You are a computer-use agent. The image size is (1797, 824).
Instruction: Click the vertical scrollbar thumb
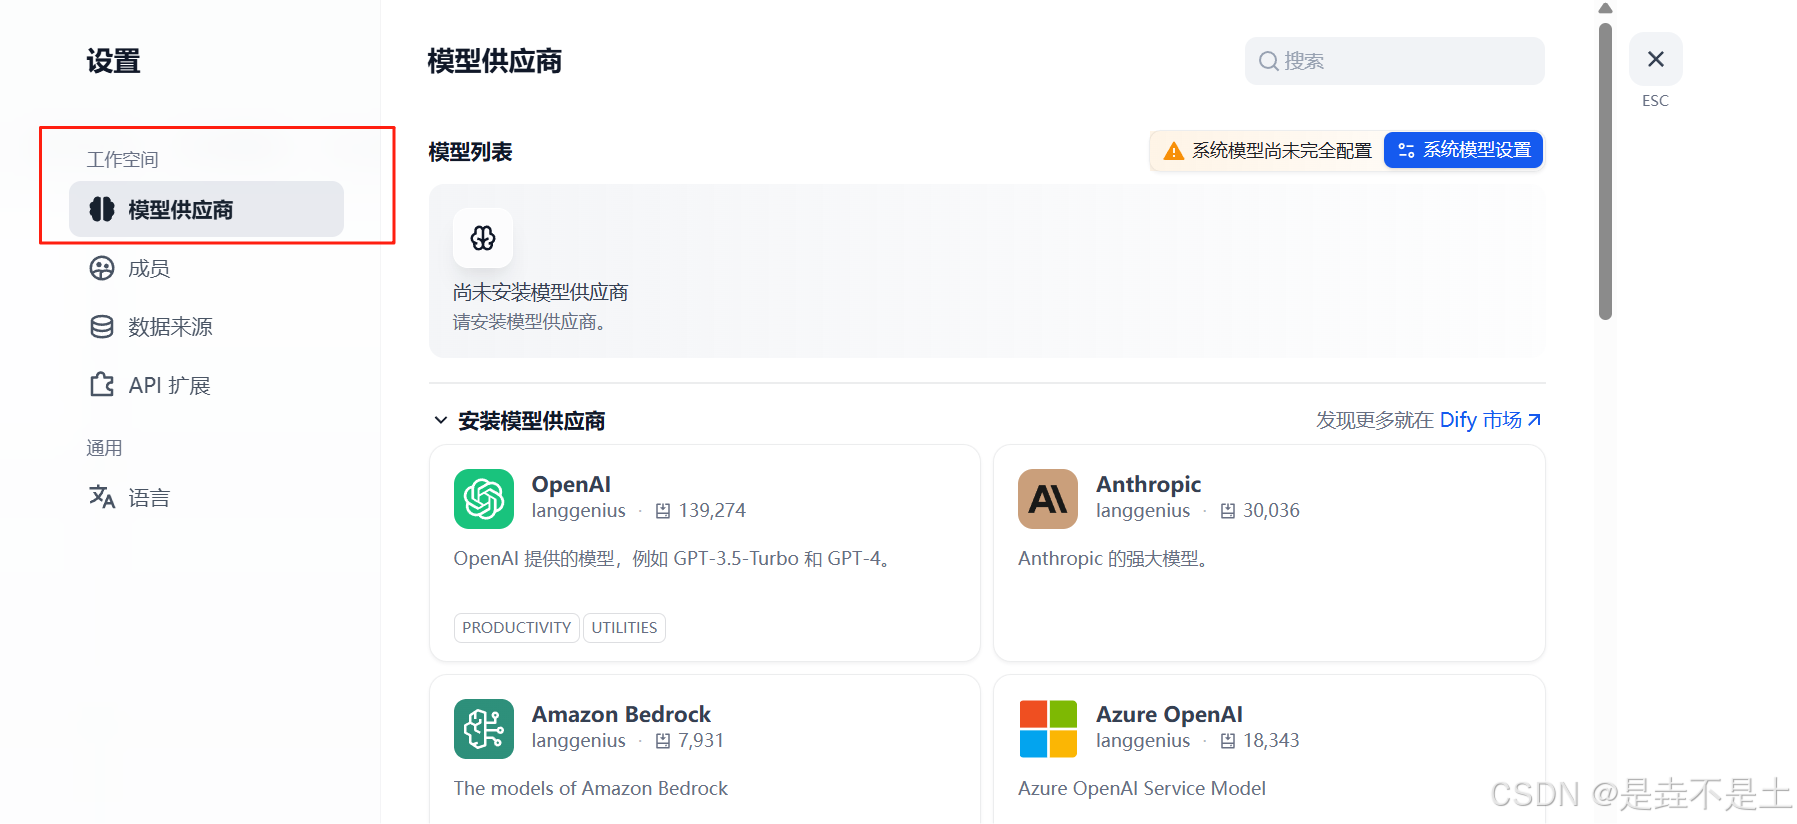point(1606,170)
